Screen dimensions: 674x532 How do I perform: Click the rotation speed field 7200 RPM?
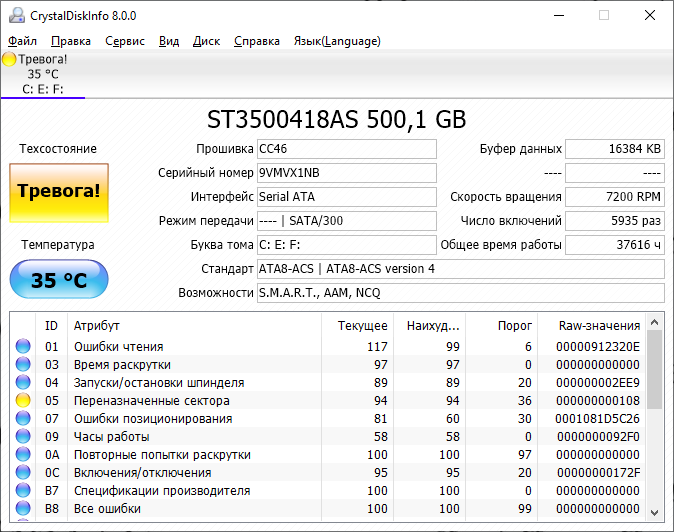tap(615, 197)
